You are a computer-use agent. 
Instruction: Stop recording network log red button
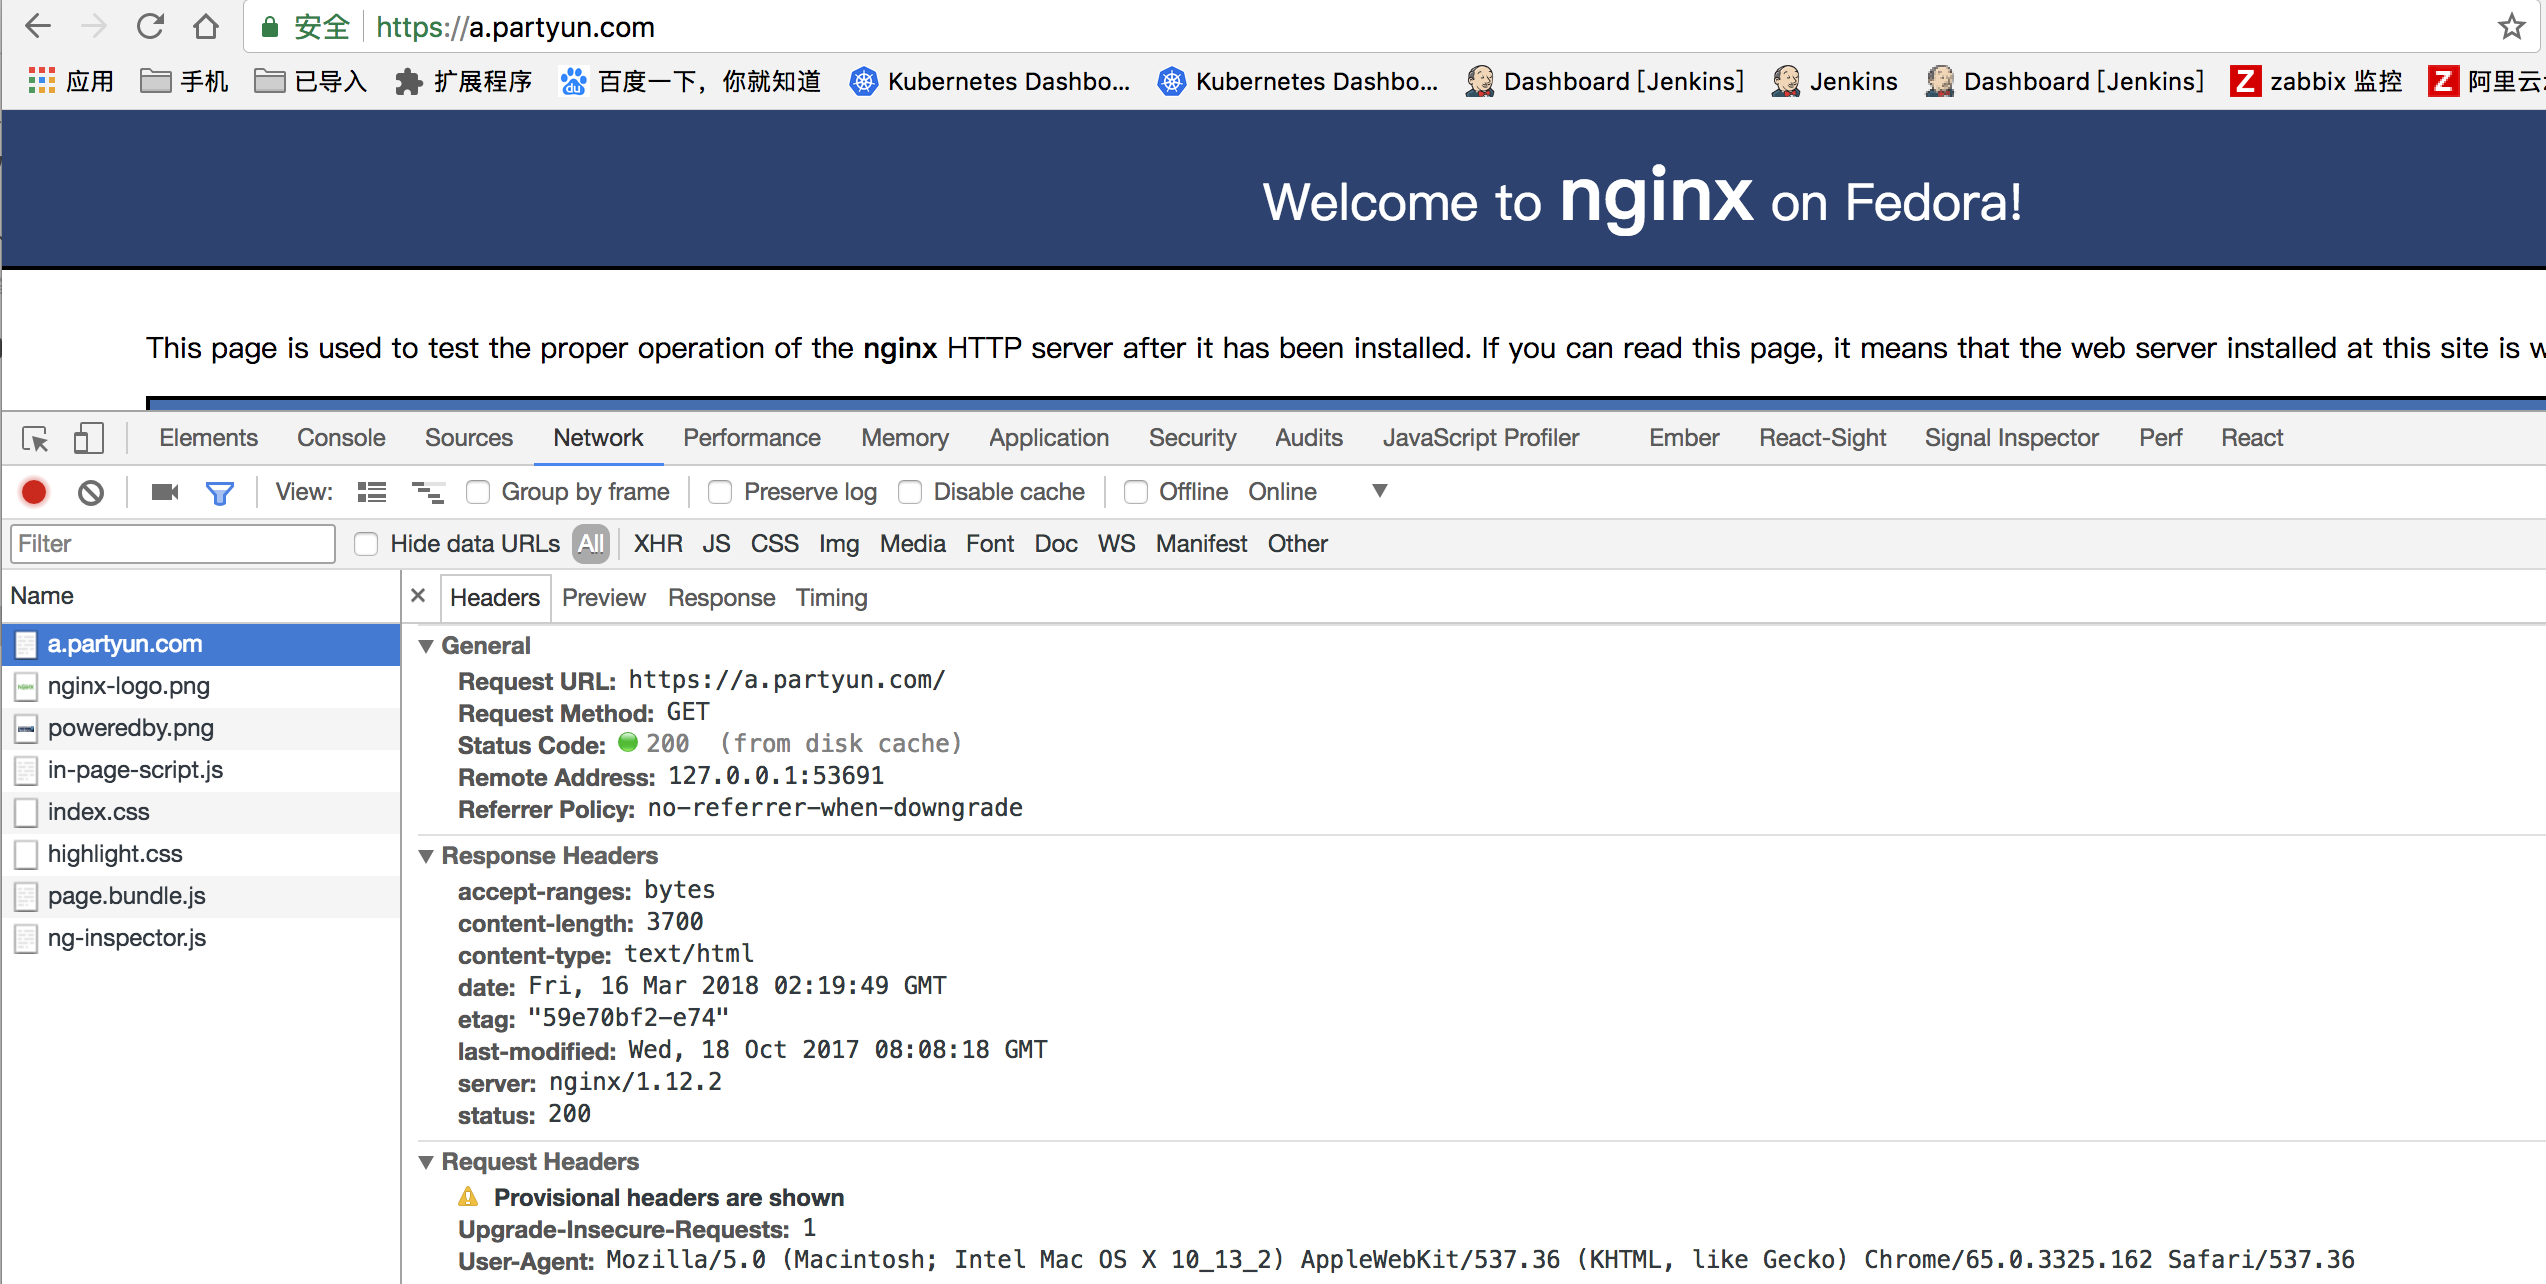pos(34,492)
